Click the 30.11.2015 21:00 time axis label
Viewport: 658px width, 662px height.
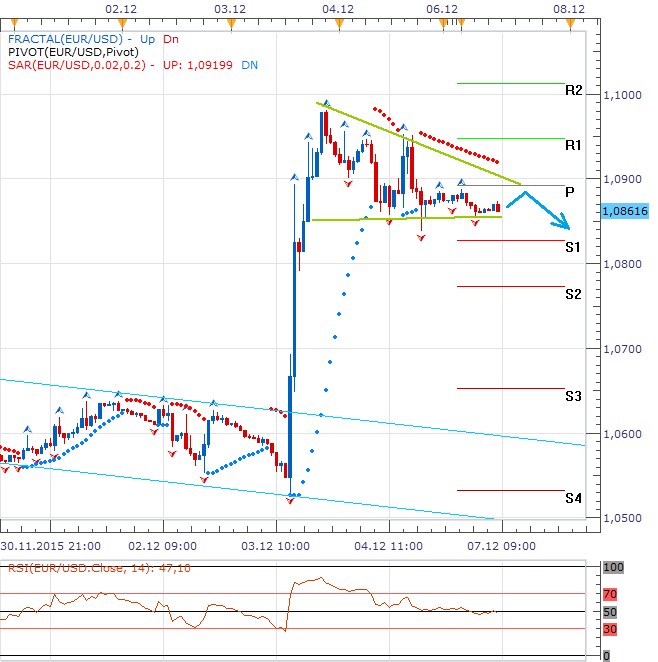[x=49, y=547]
